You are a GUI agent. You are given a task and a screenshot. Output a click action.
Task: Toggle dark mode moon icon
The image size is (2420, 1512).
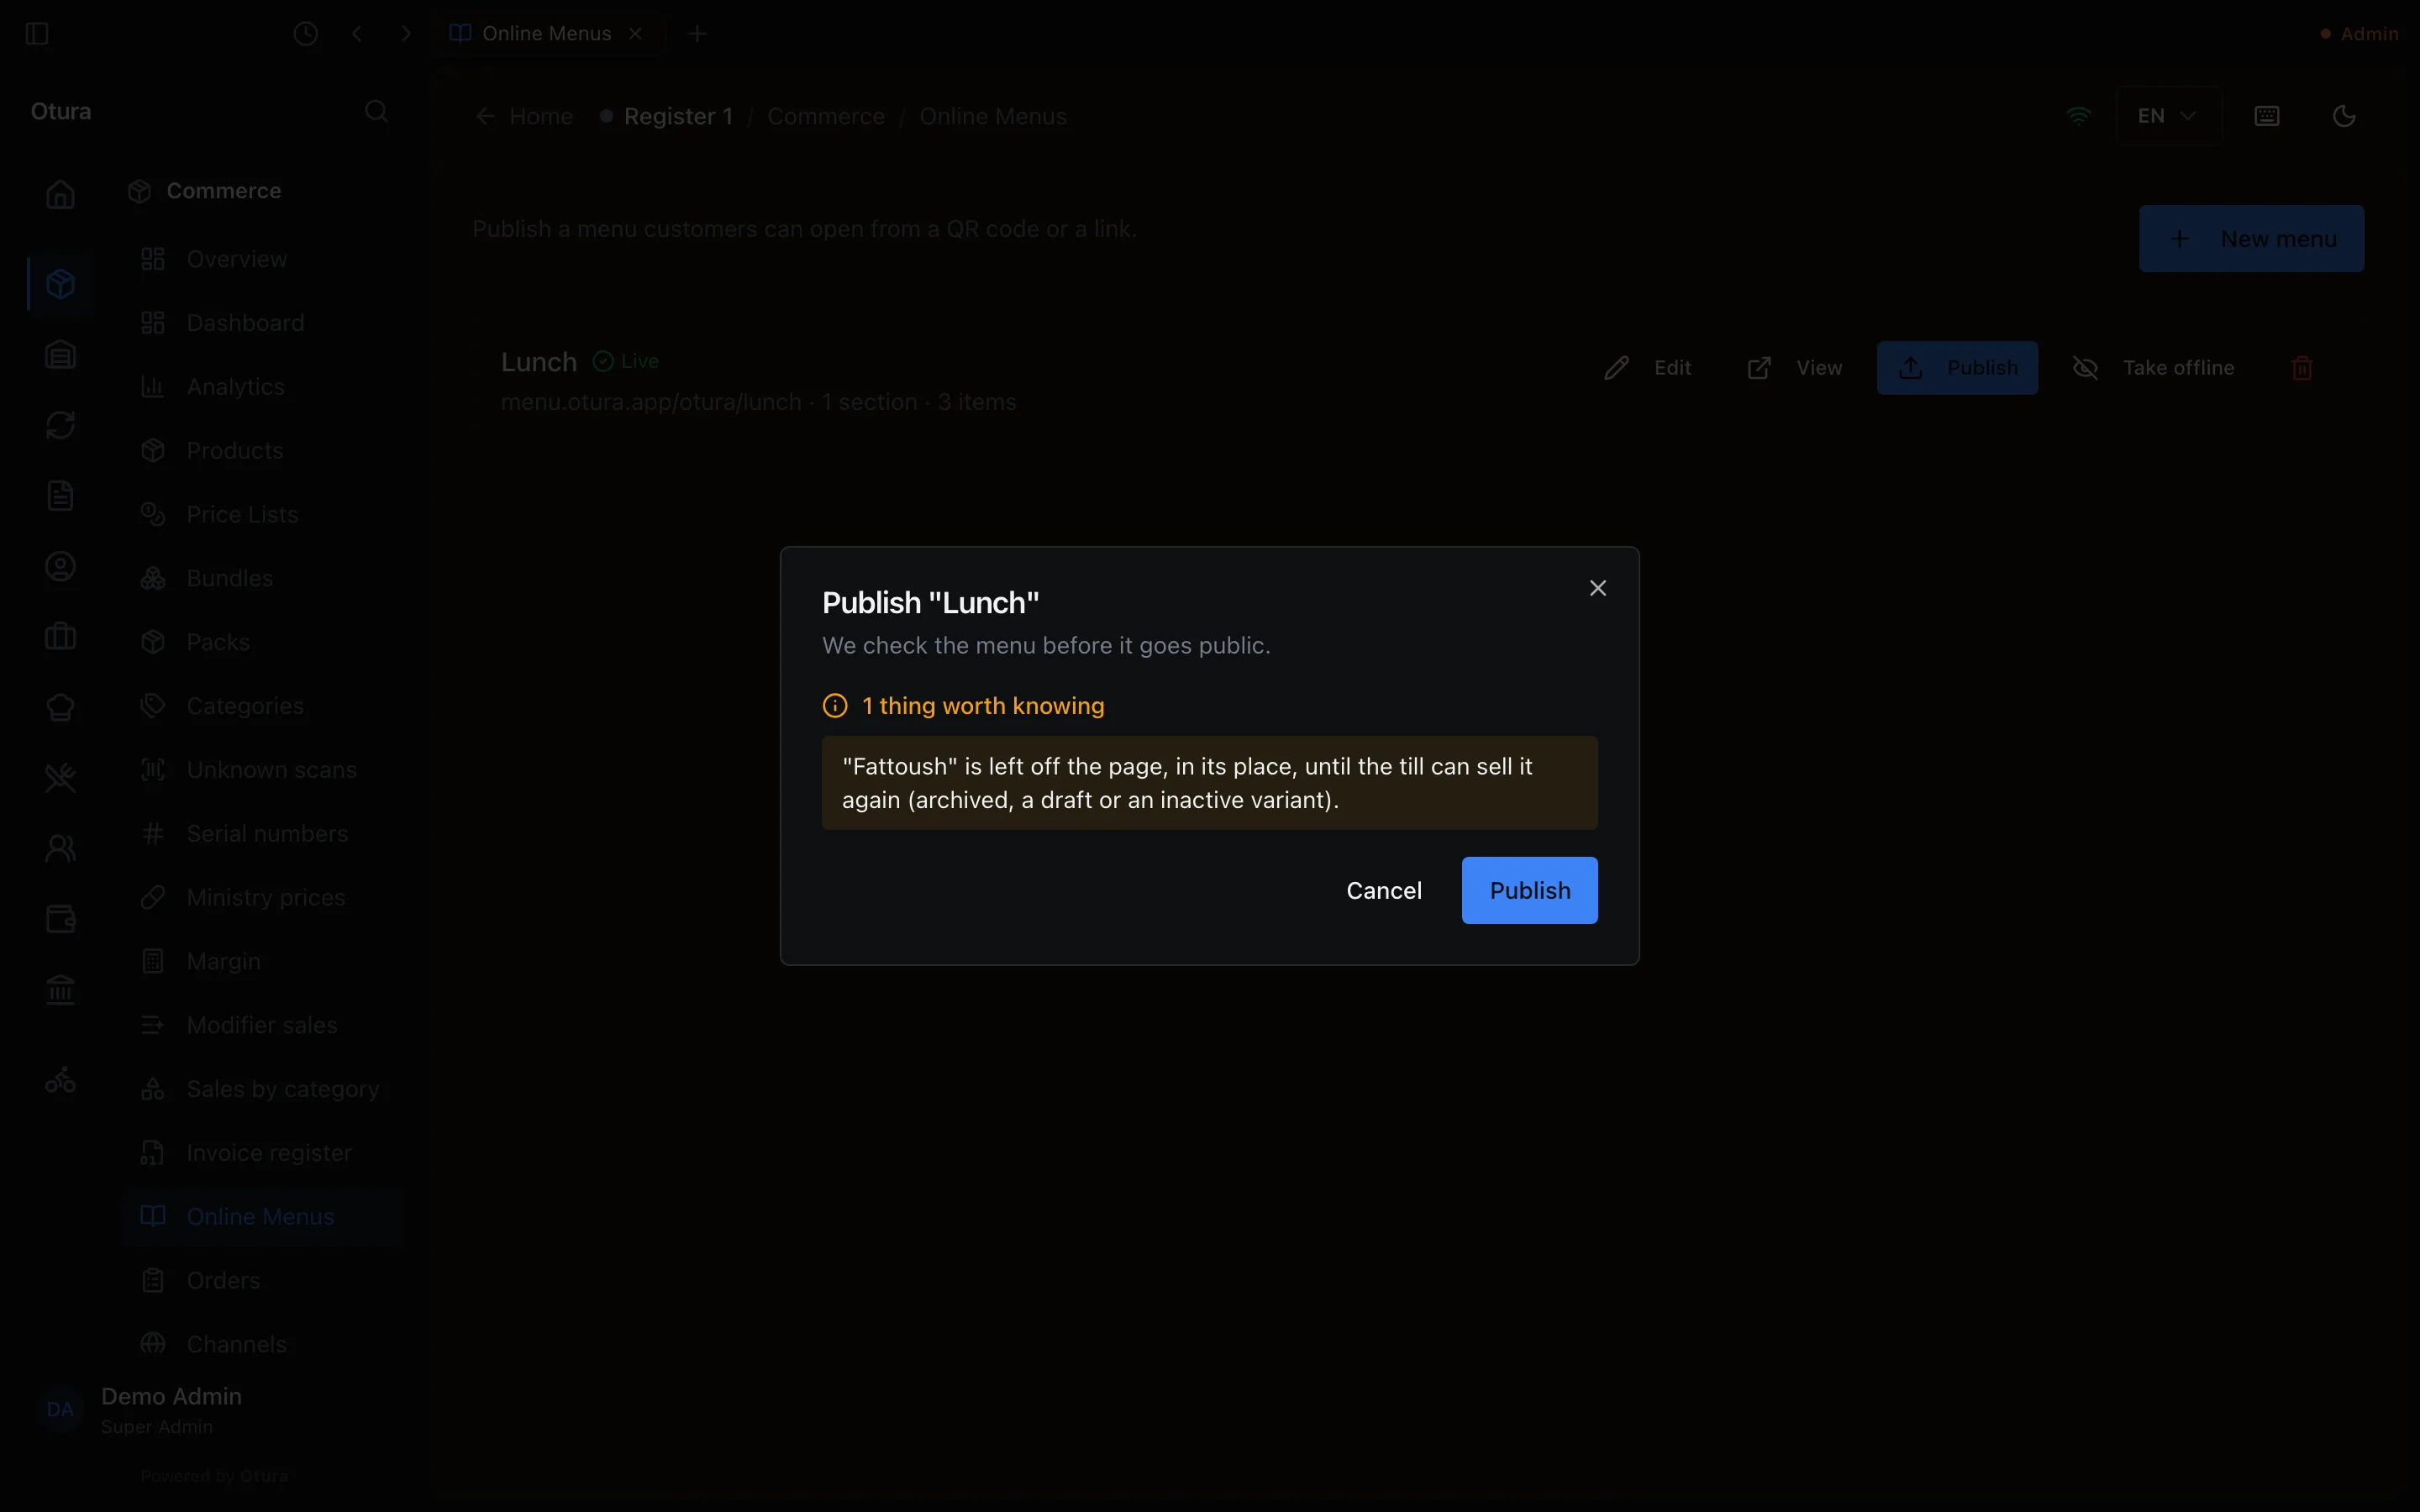click(2343, 116)
